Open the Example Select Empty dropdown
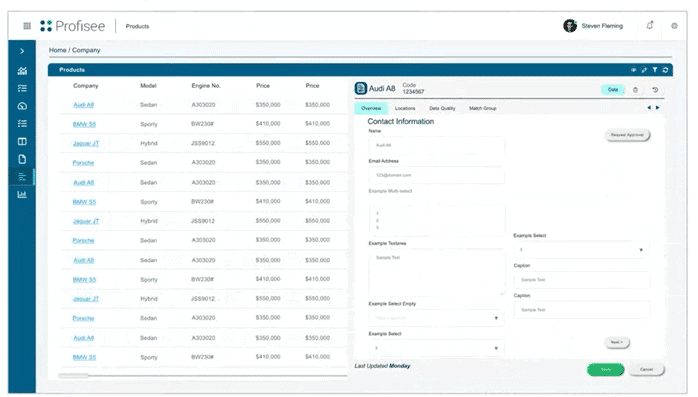Image resolution: width=698 pixels, height=397 pixels. click(436, 318)
